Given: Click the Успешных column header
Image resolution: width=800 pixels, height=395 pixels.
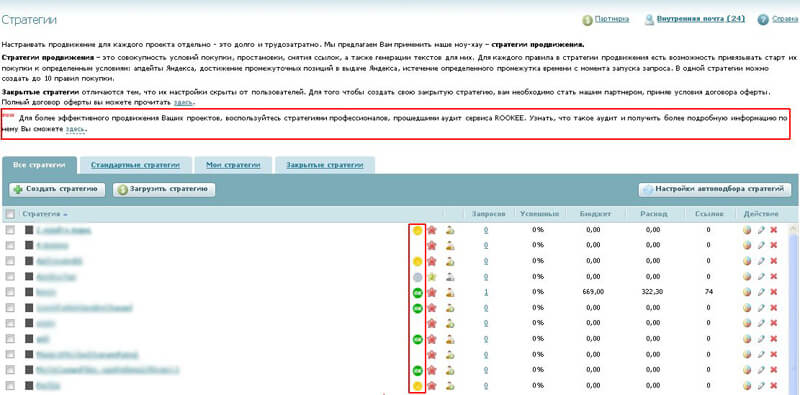Looking at the screenshot, I should pyautogui.click(x=539, y=214).
